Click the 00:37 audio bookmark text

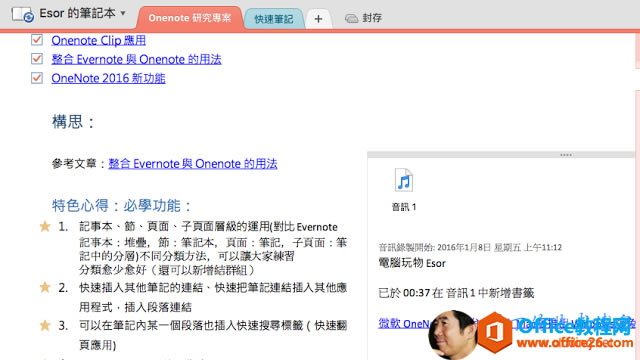[416, 293]
